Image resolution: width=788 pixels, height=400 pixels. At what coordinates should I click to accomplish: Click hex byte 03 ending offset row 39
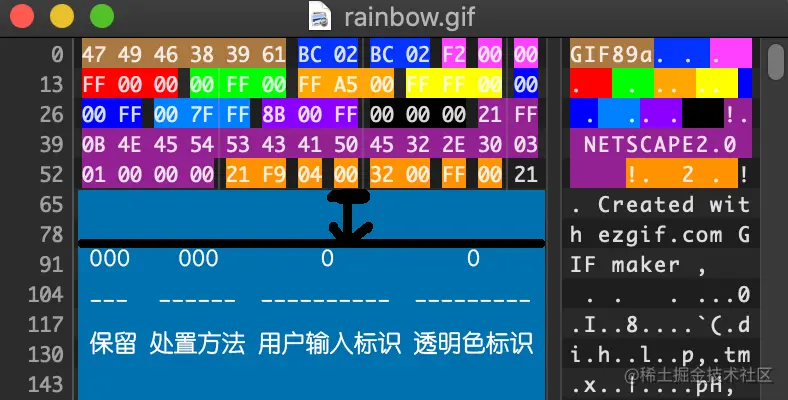[526, 145]
